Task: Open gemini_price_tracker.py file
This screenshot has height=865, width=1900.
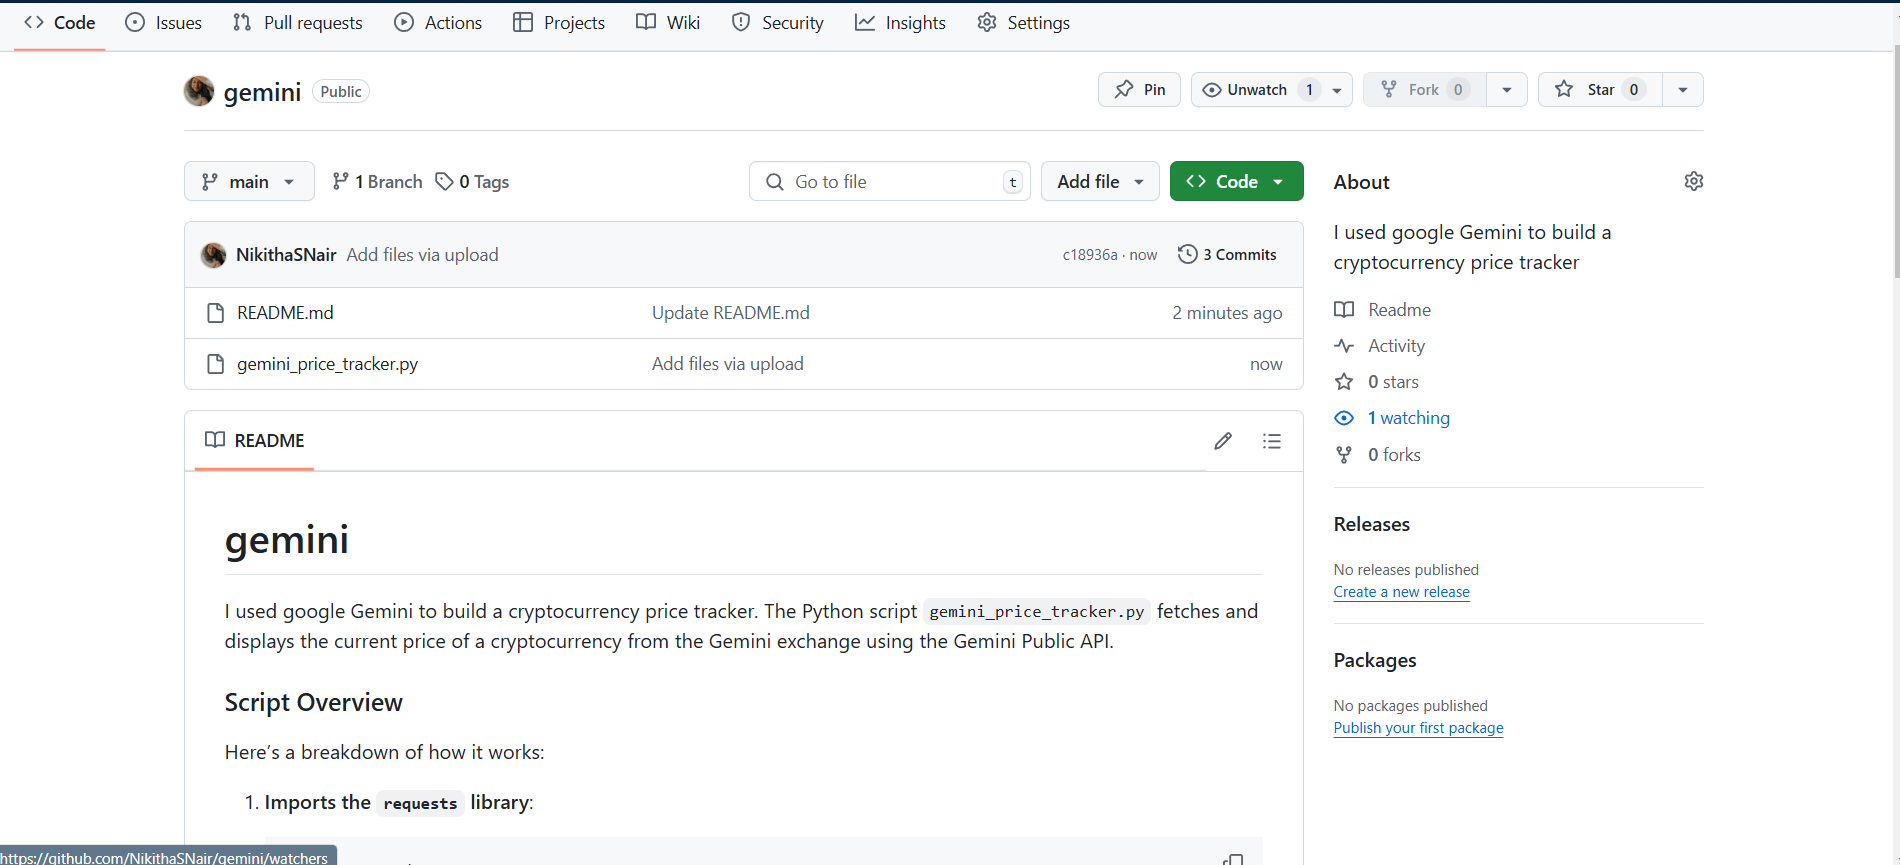Action: coord(327,364)
